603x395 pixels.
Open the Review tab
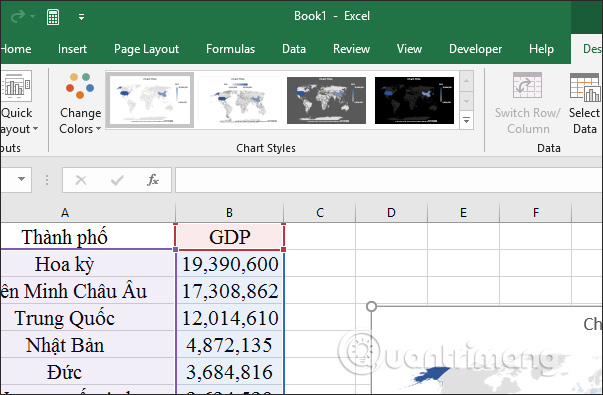(x=351, y=49)
